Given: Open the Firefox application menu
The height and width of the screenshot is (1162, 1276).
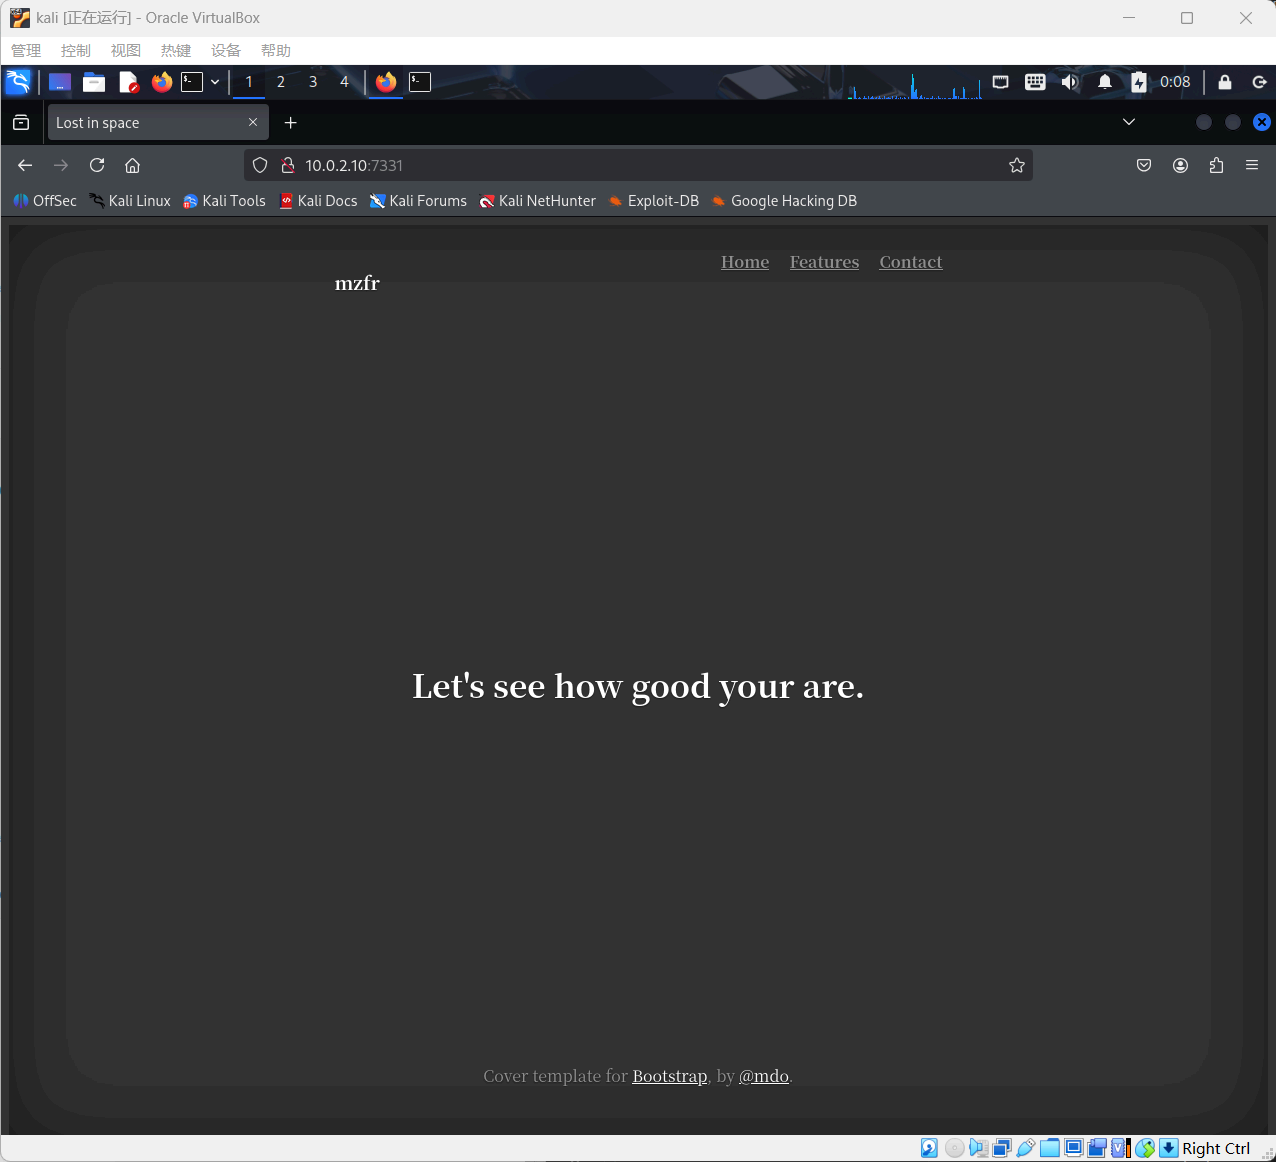Looking at the screenshot, I should (1251, 165).
